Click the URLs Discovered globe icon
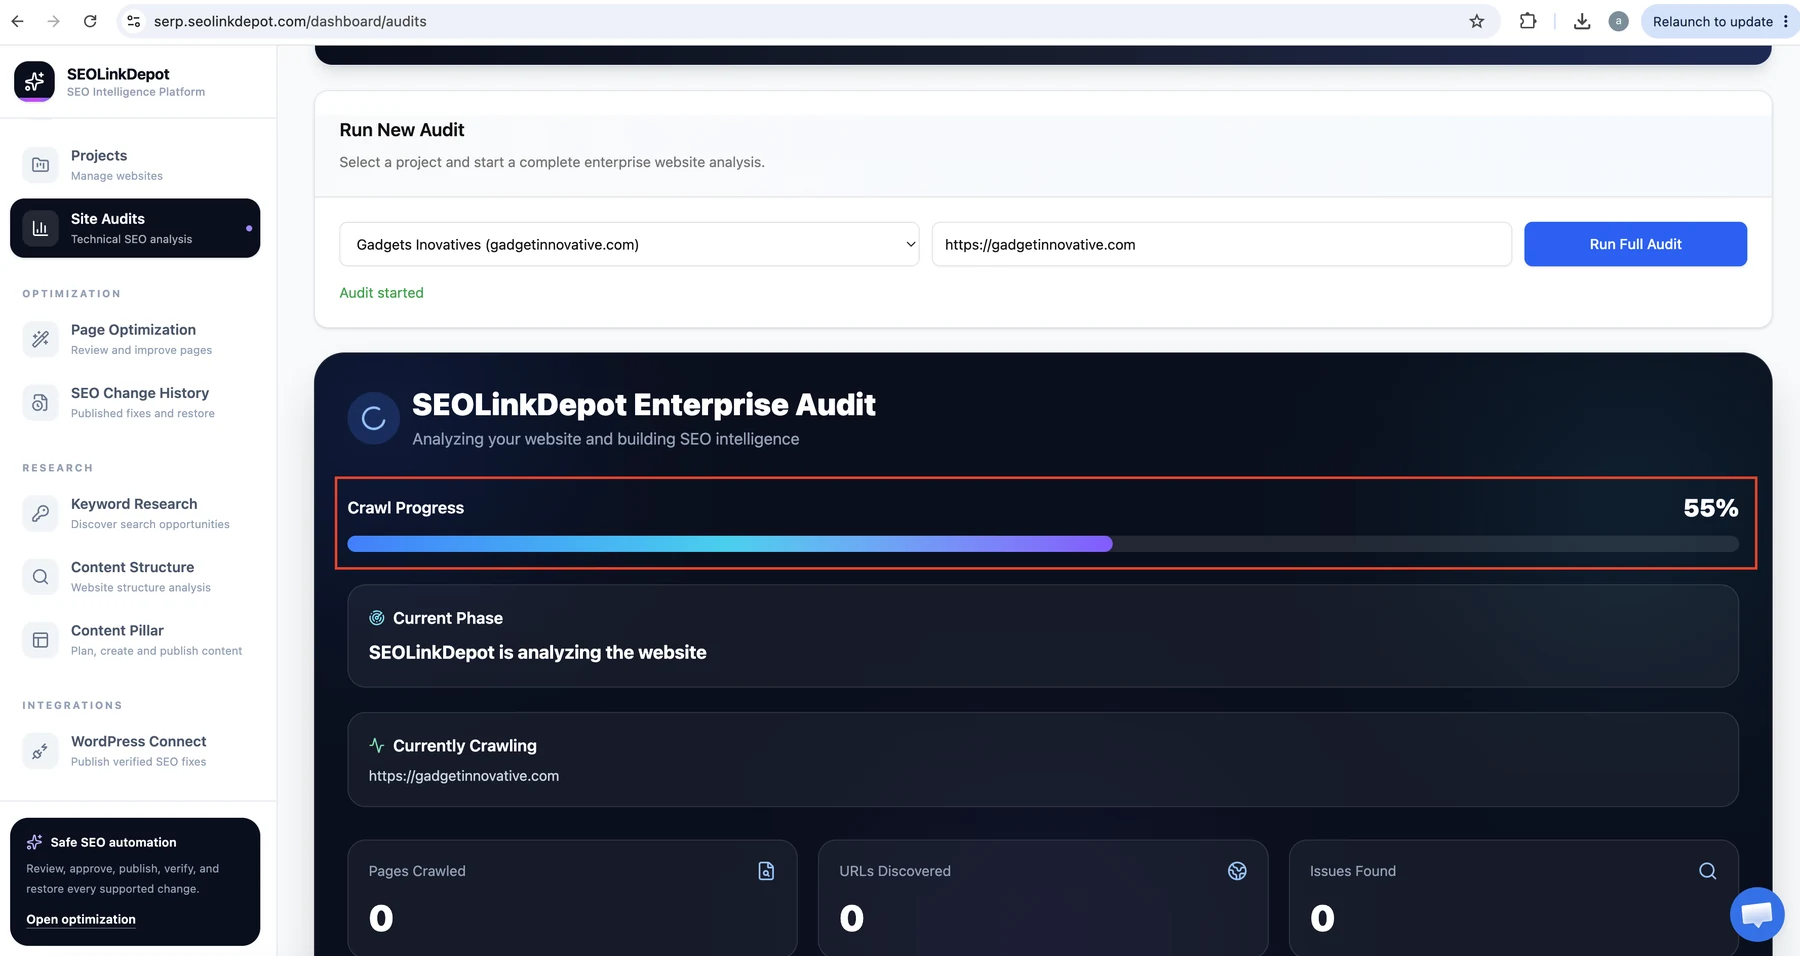The height and width of the screenshot is (956, 1800). (1237, 871)
